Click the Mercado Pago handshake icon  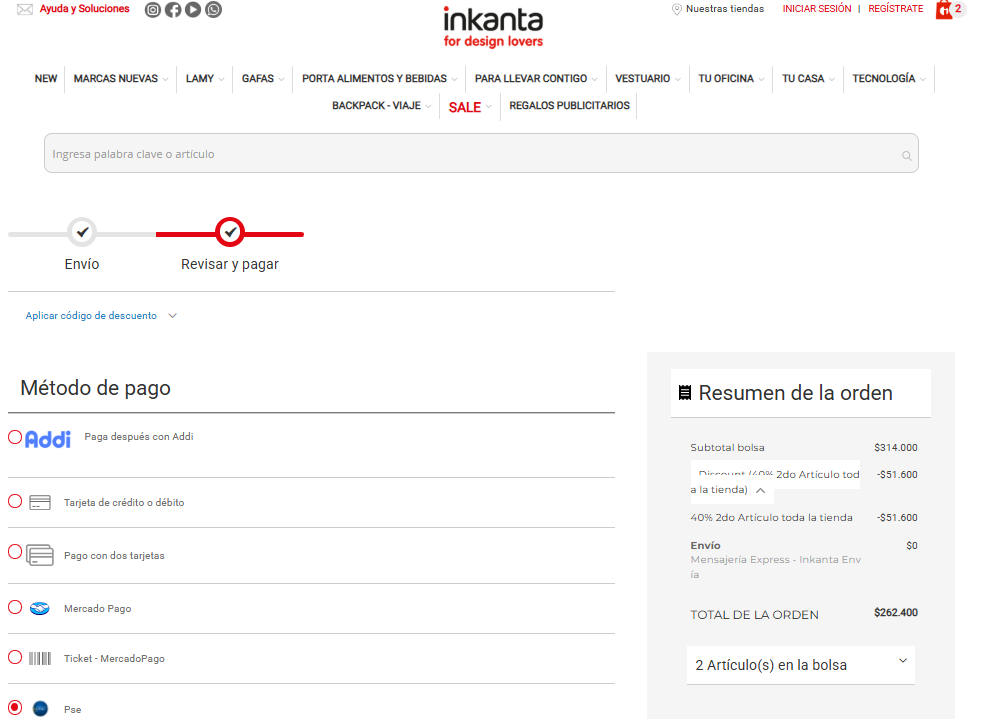click(40, 609)
